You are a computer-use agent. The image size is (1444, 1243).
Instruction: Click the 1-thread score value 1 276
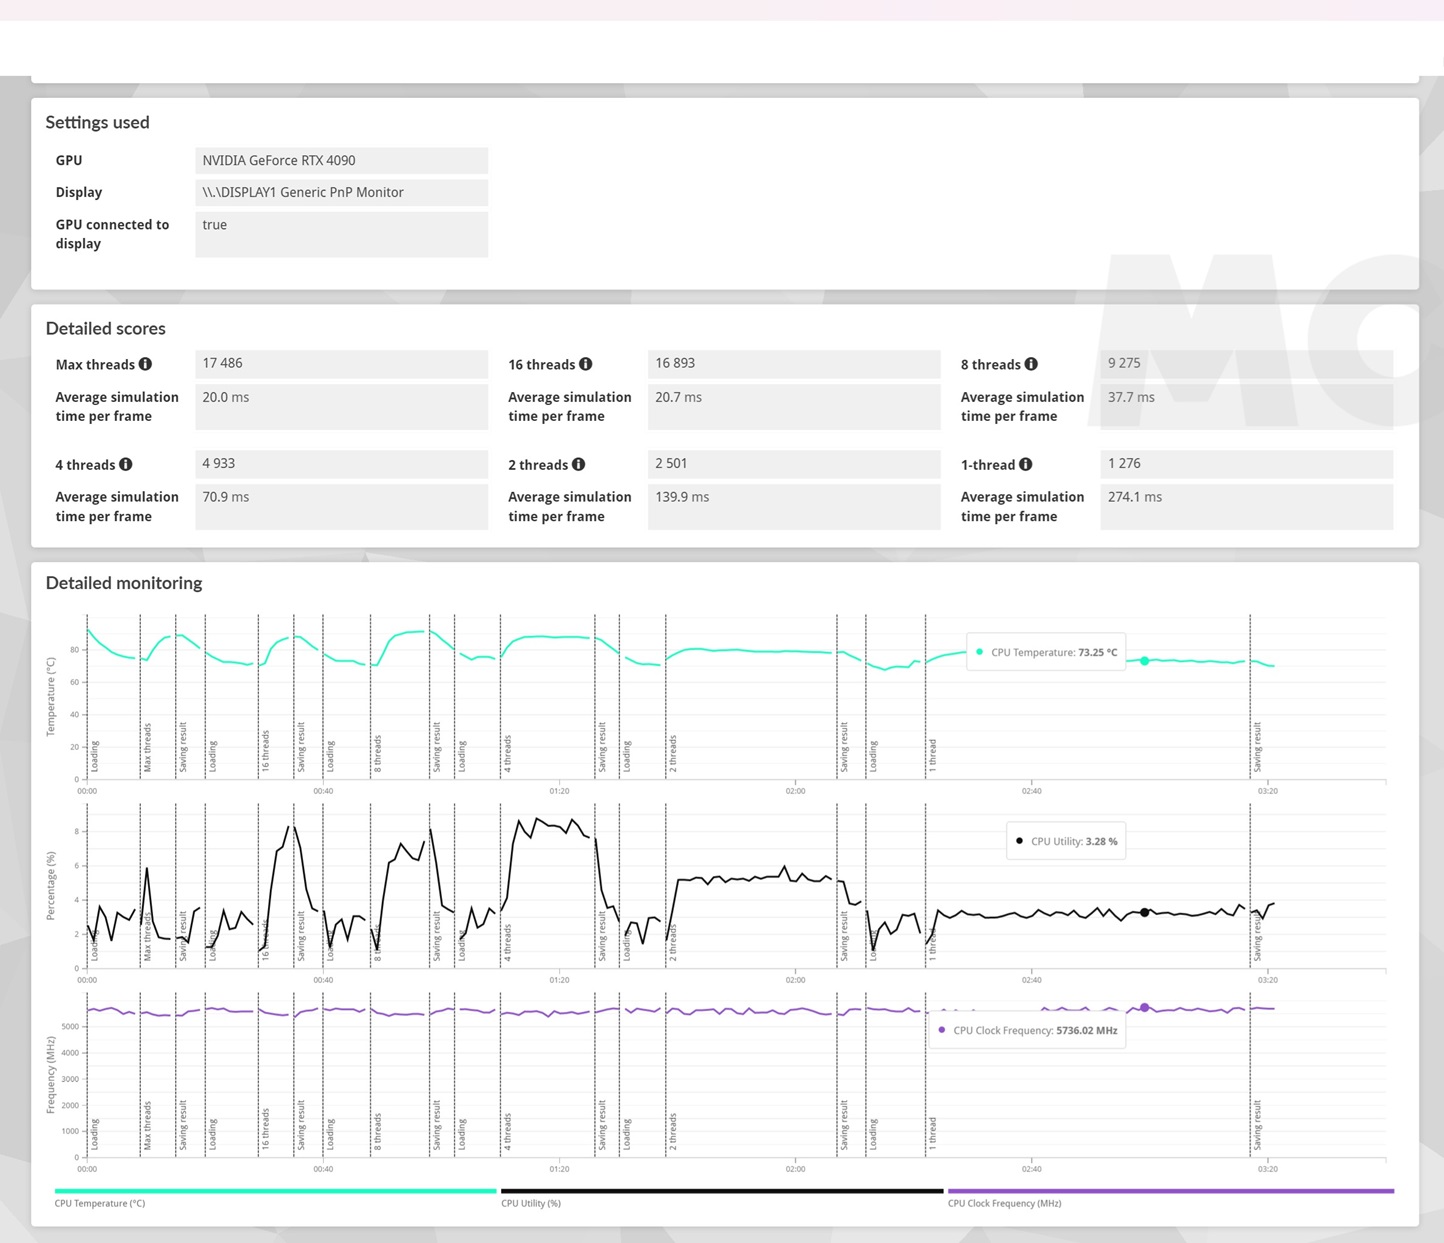click(x=1245, y=464)
